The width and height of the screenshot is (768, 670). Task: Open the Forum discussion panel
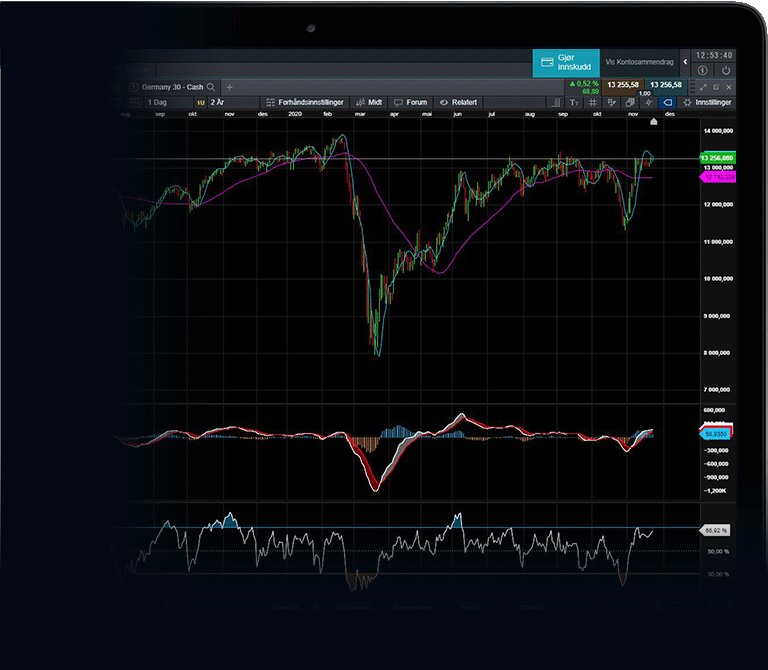coord(411,102)
